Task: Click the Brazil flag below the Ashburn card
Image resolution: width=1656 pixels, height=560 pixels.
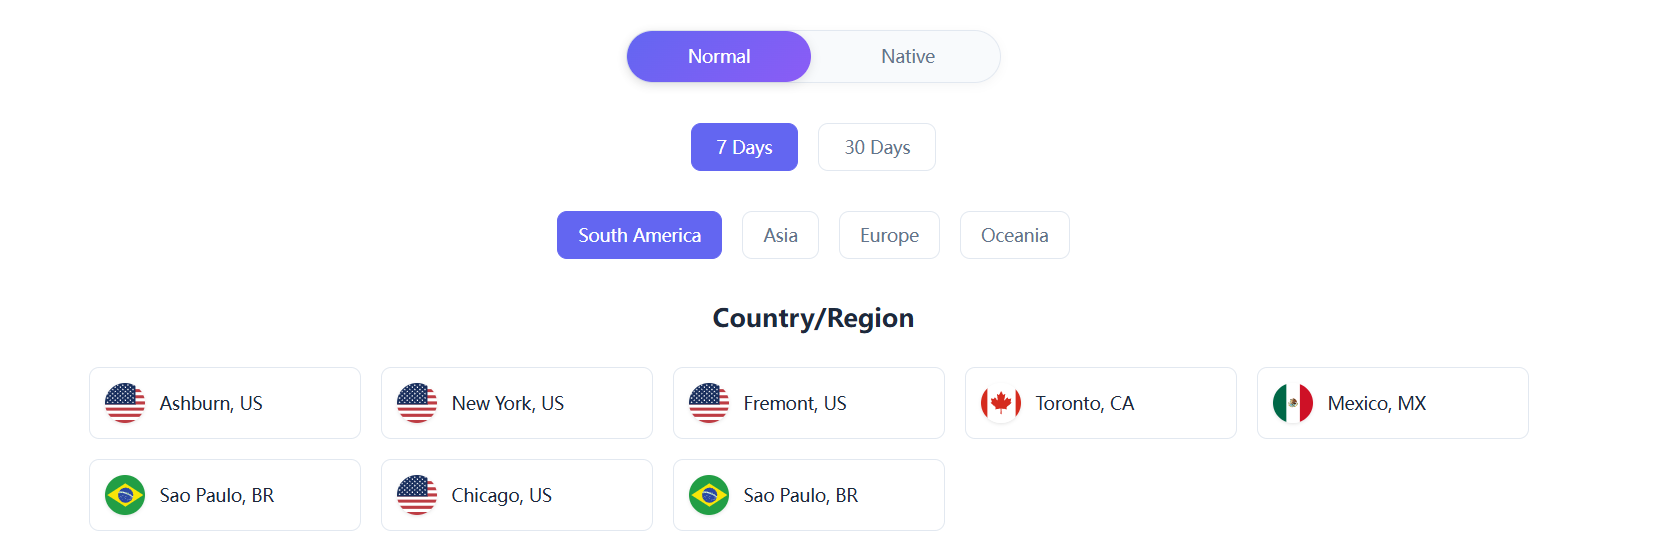Action: [x=125, y=495]
